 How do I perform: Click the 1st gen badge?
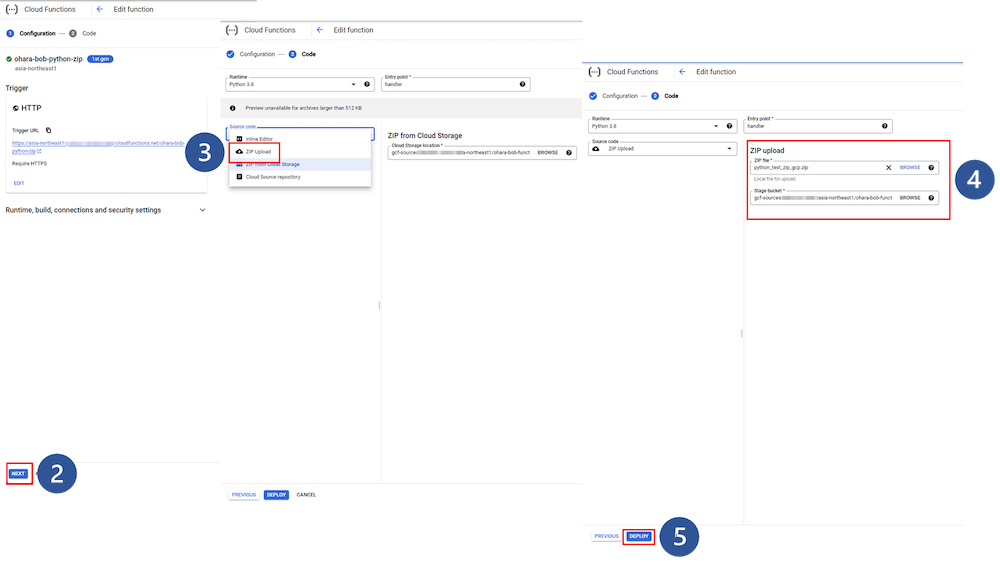click(x=100, y=59)
